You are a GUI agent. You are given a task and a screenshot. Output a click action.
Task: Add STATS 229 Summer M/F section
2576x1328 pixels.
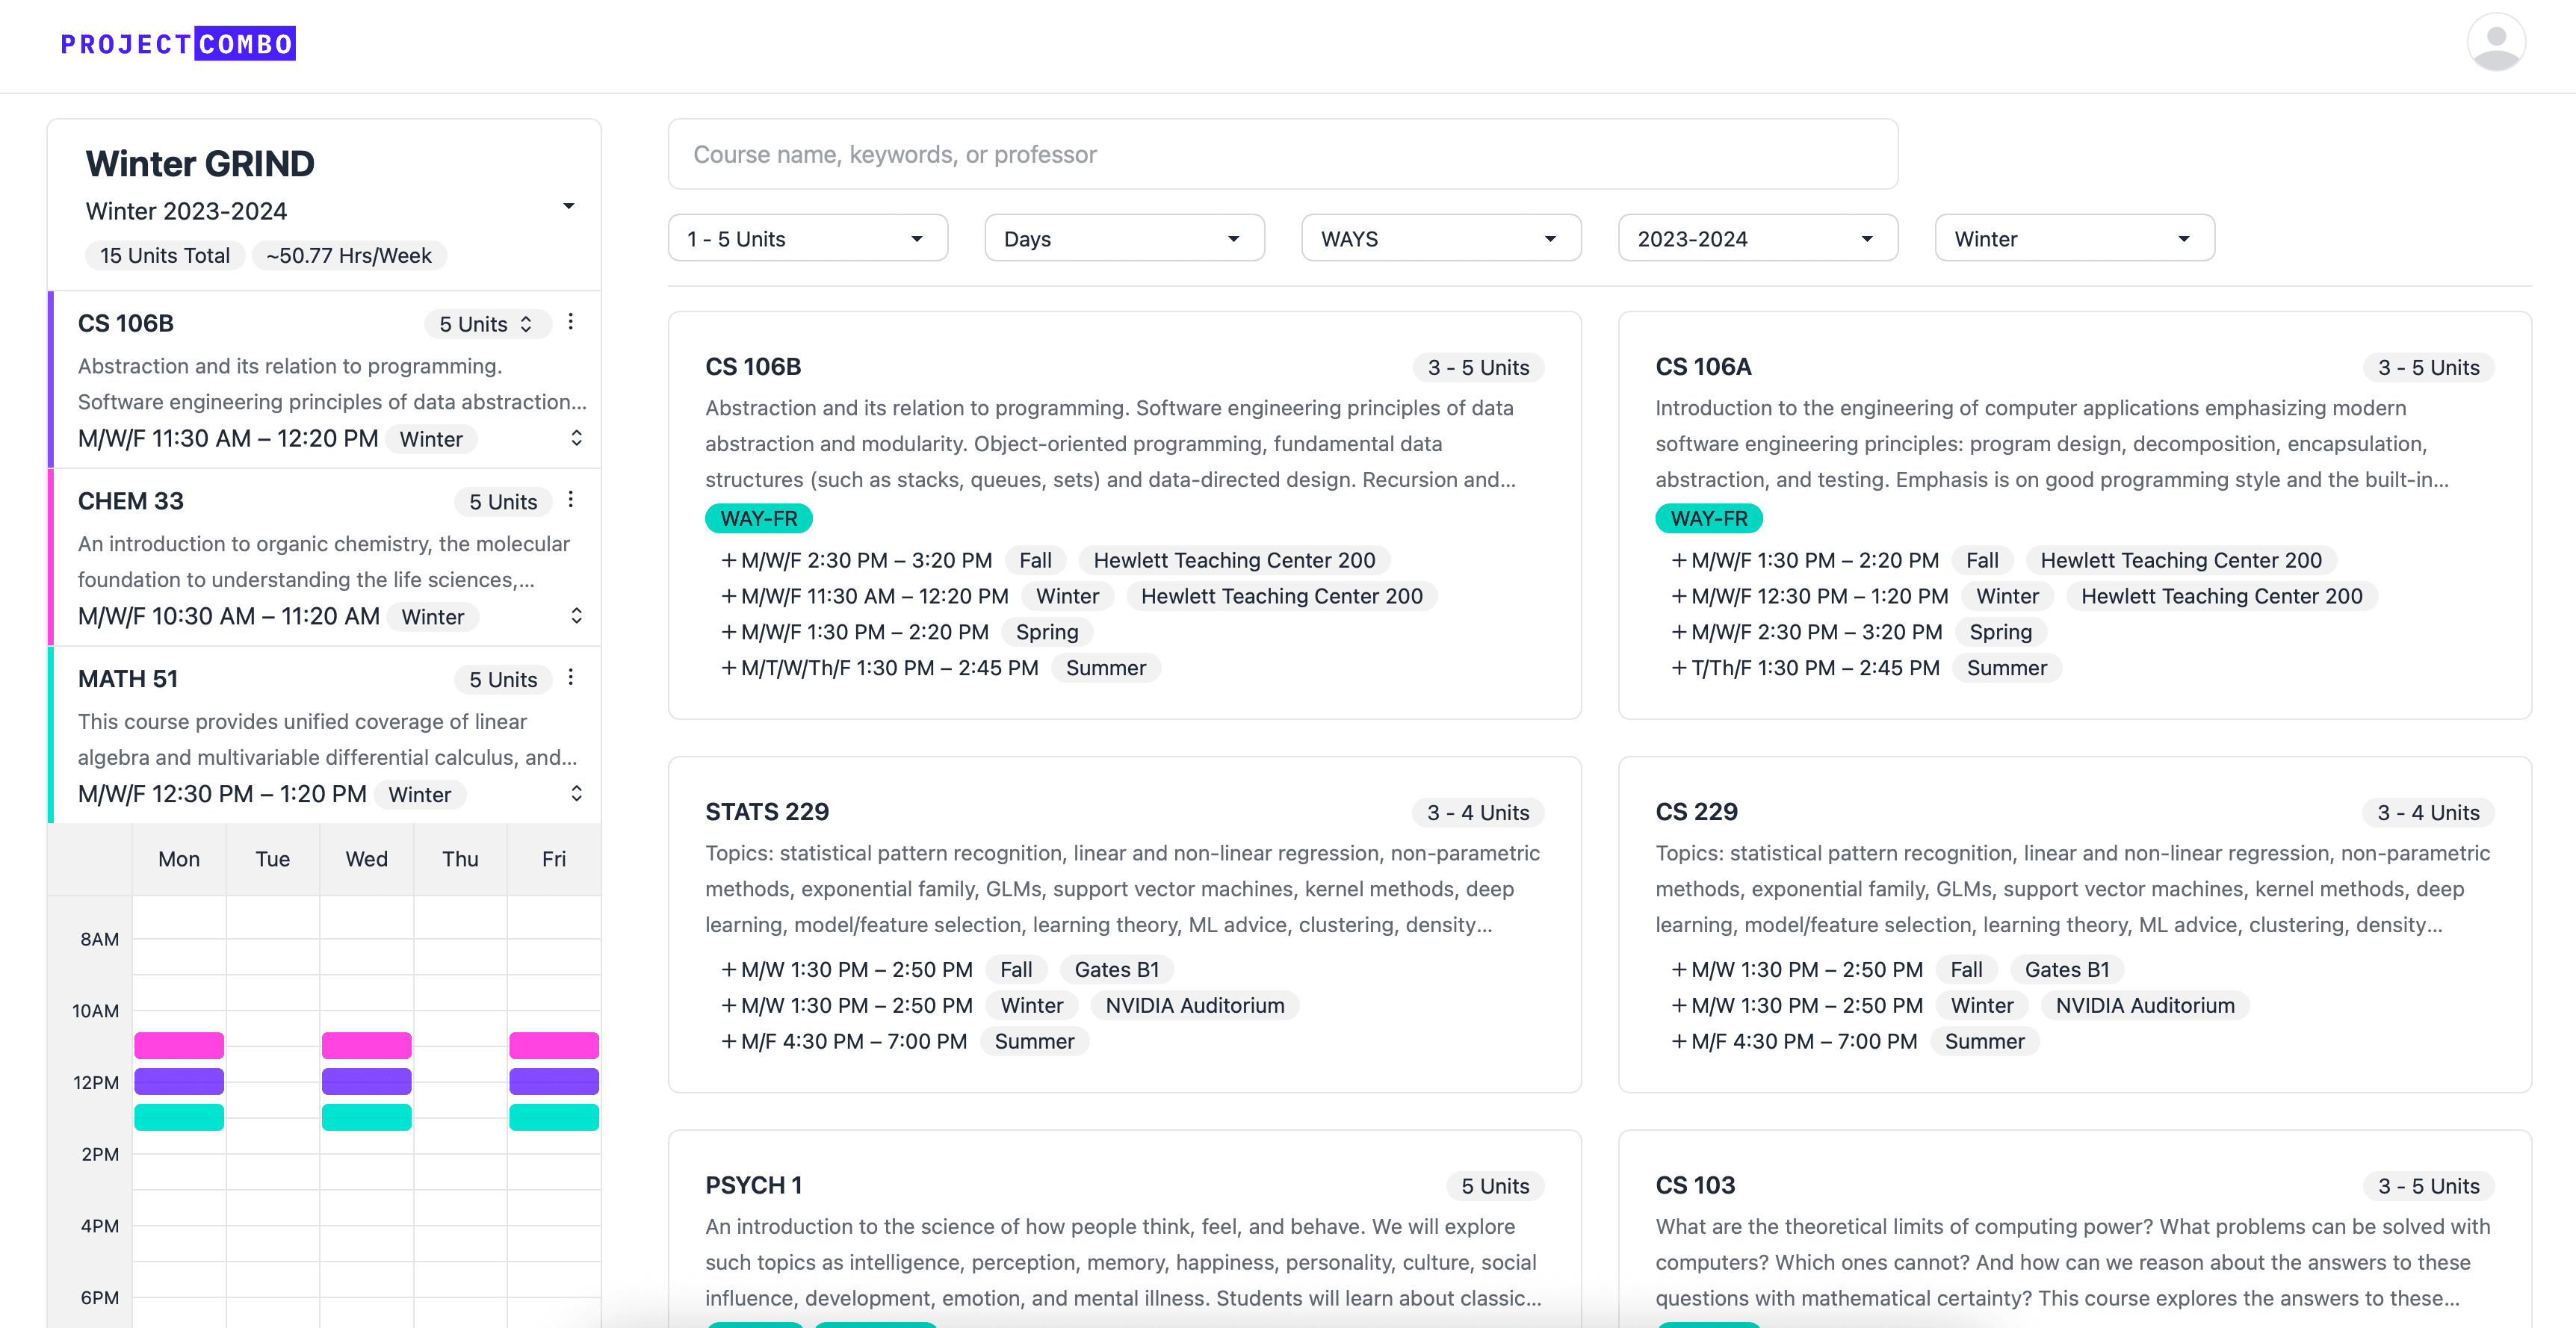click(x=729, y=1042)
